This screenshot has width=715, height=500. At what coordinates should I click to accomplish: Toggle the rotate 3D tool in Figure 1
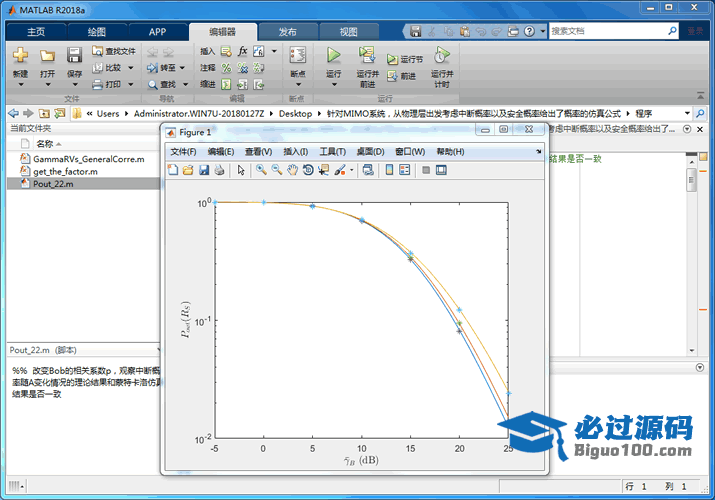coord(308,170)
